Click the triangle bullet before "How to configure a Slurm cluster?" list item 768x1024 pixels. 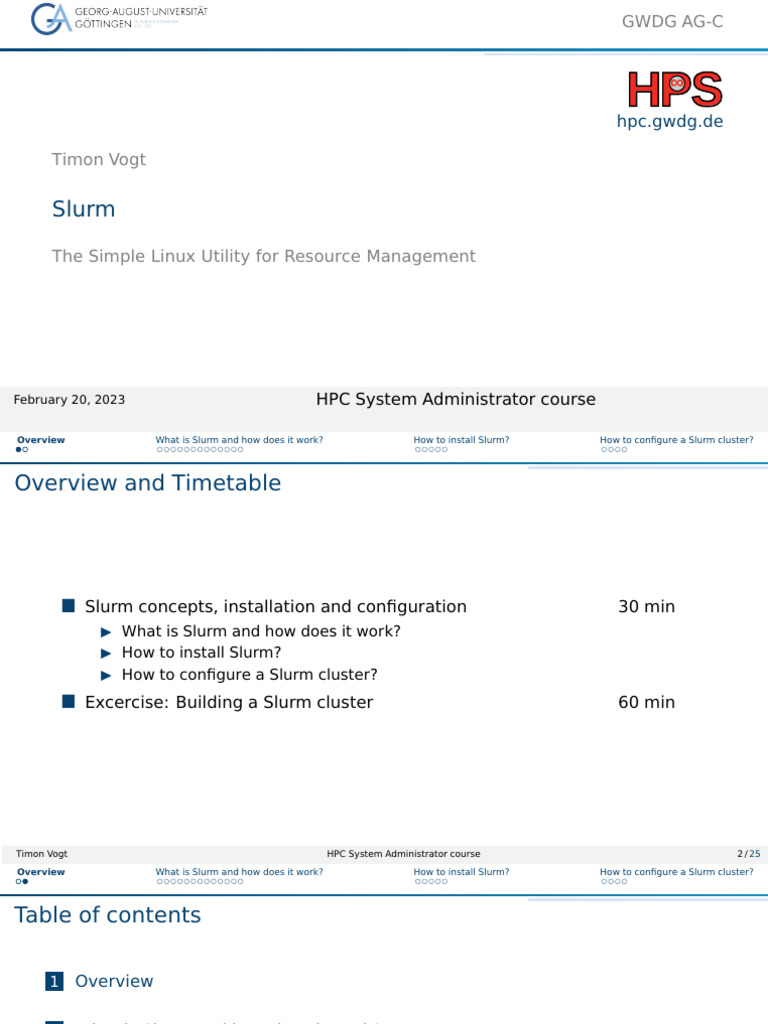coord(107,675)
